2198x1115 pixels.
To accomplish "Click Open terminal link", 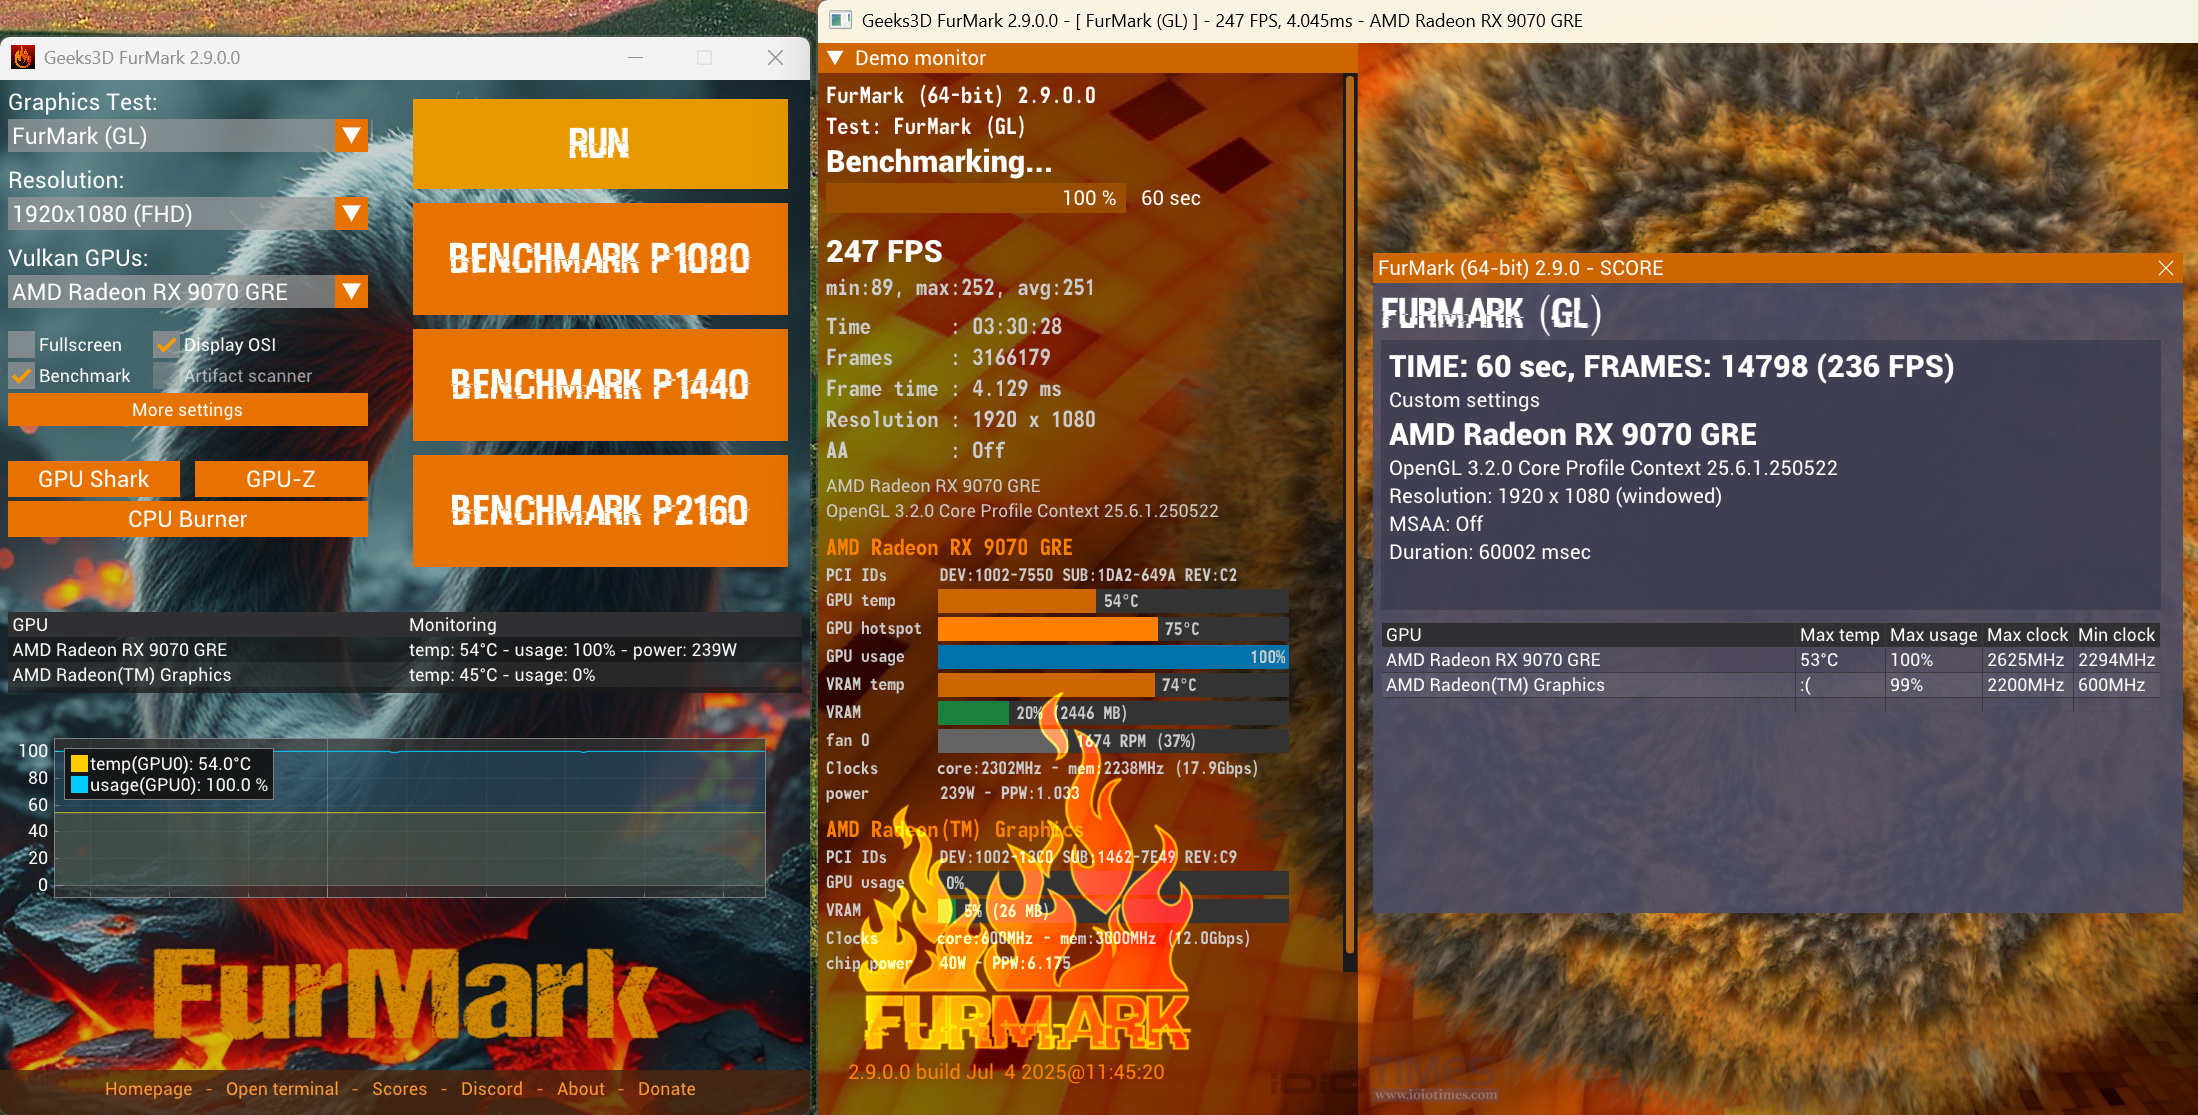I will tap(282, 1088).
